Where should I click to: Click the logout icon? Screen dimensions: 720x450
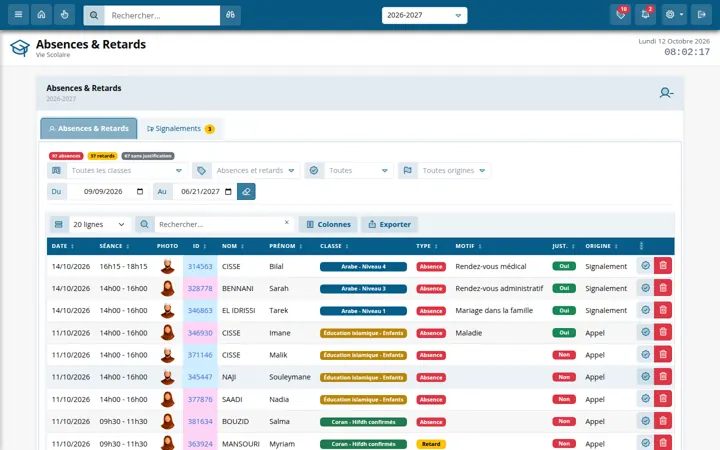click(x=701, y=15)
